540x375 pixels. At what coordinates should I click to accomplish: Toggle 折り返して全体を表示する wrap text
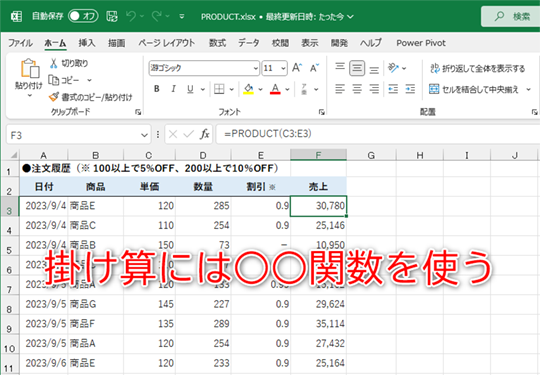[x=477, y=68]
